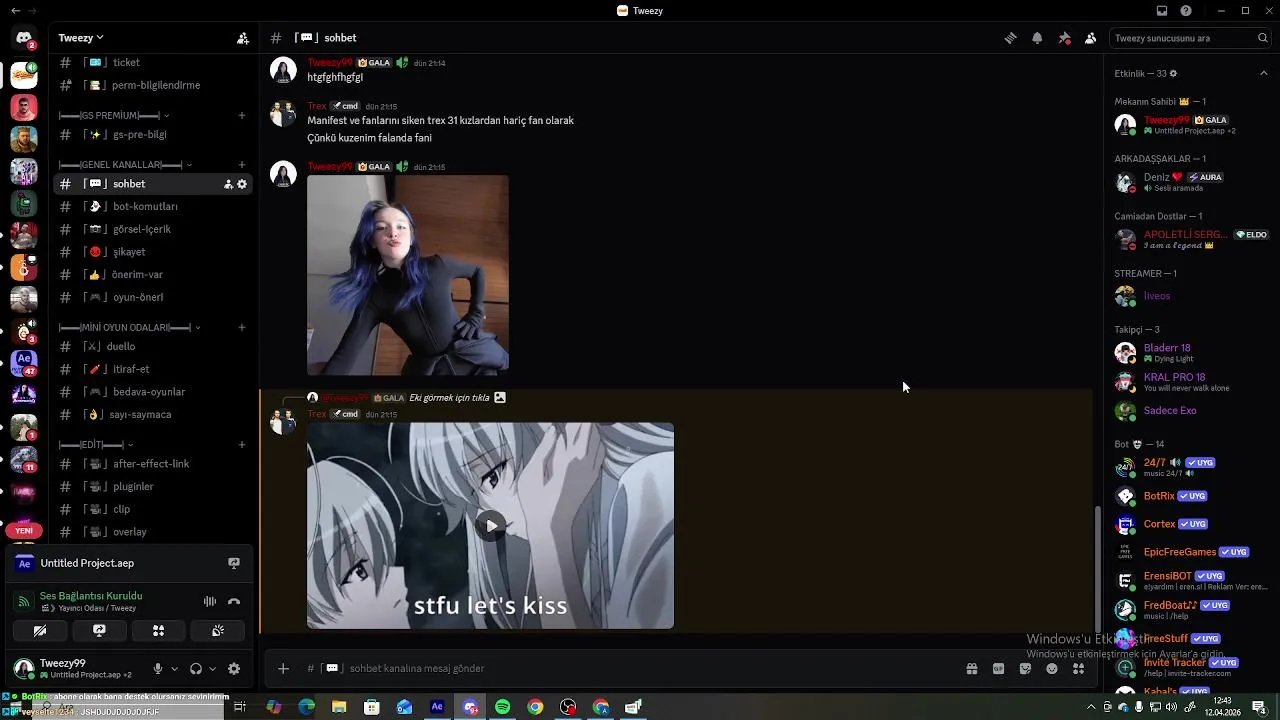The width and height of the screenshot is (1280, 720).
Task: Click the invite people icon beside the server name
Action: pyautogui.click(x=242, y=38)
